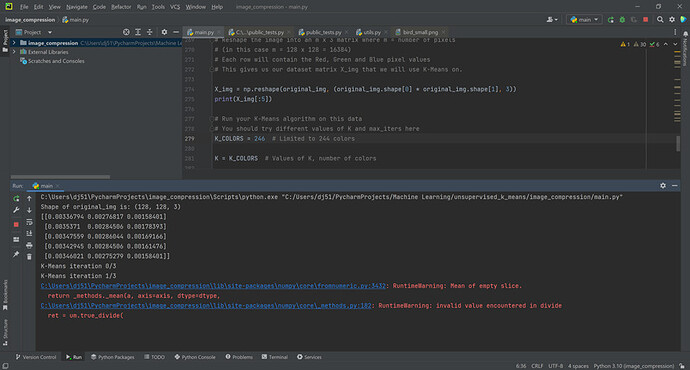Open the VCS menu
This screenshot has width=690, height=370.
175,7
